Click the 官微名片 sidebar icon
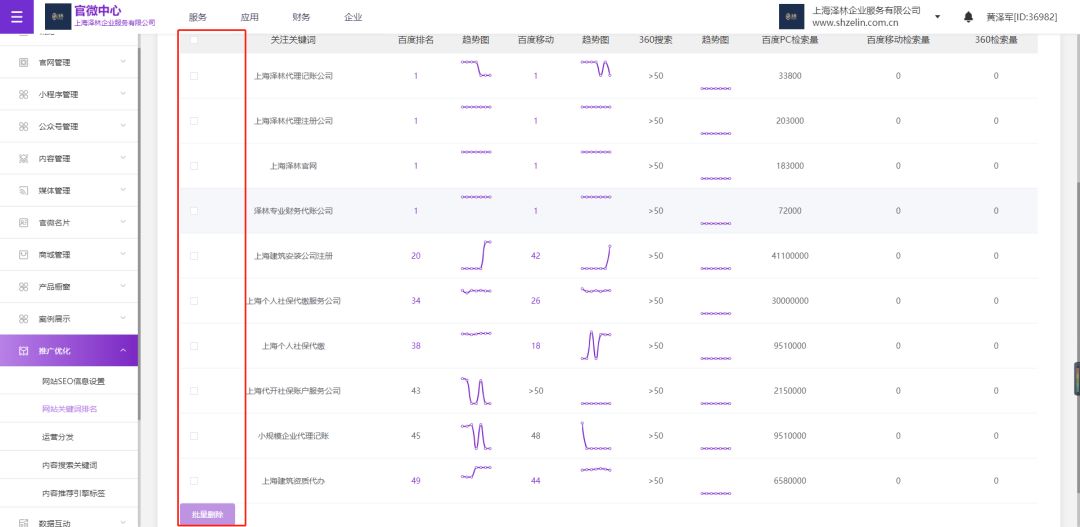1080x527 pixels. (24, 222)
